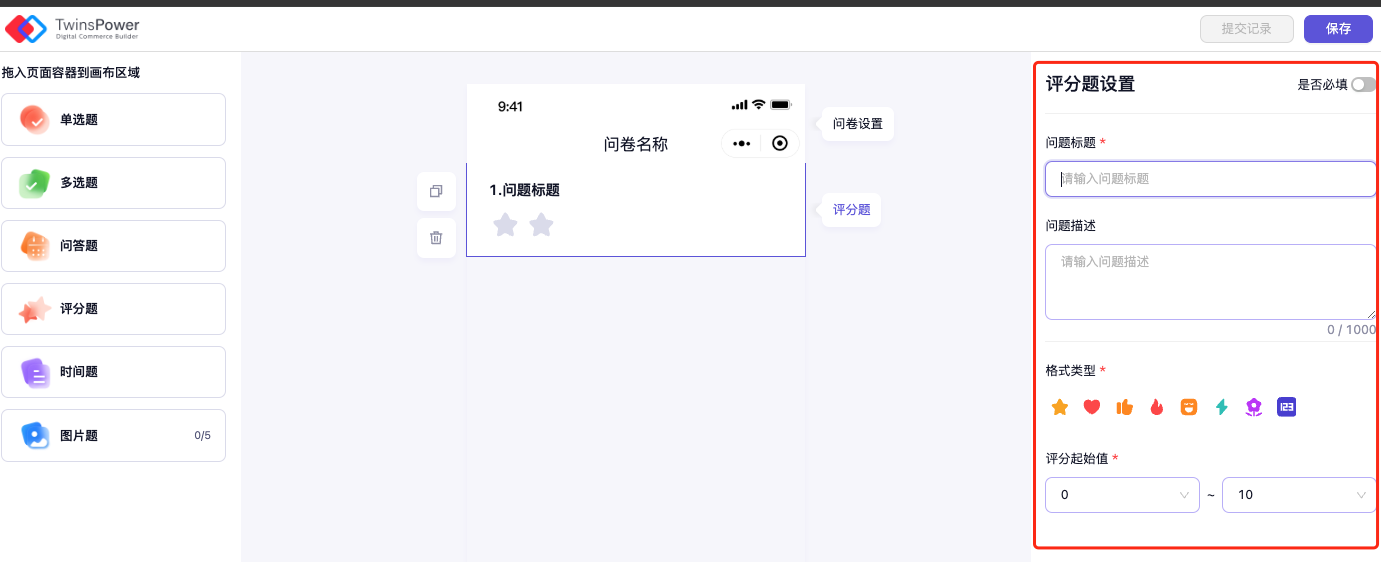
Task: Pick the numeric 123 rating format
Action: click(x=1286, y=407)
